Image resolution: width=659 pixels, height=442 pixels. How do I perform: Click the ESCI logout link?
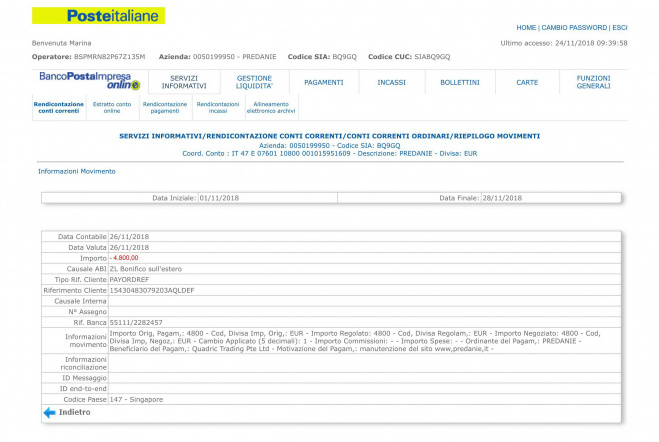(x=619, y=28)
